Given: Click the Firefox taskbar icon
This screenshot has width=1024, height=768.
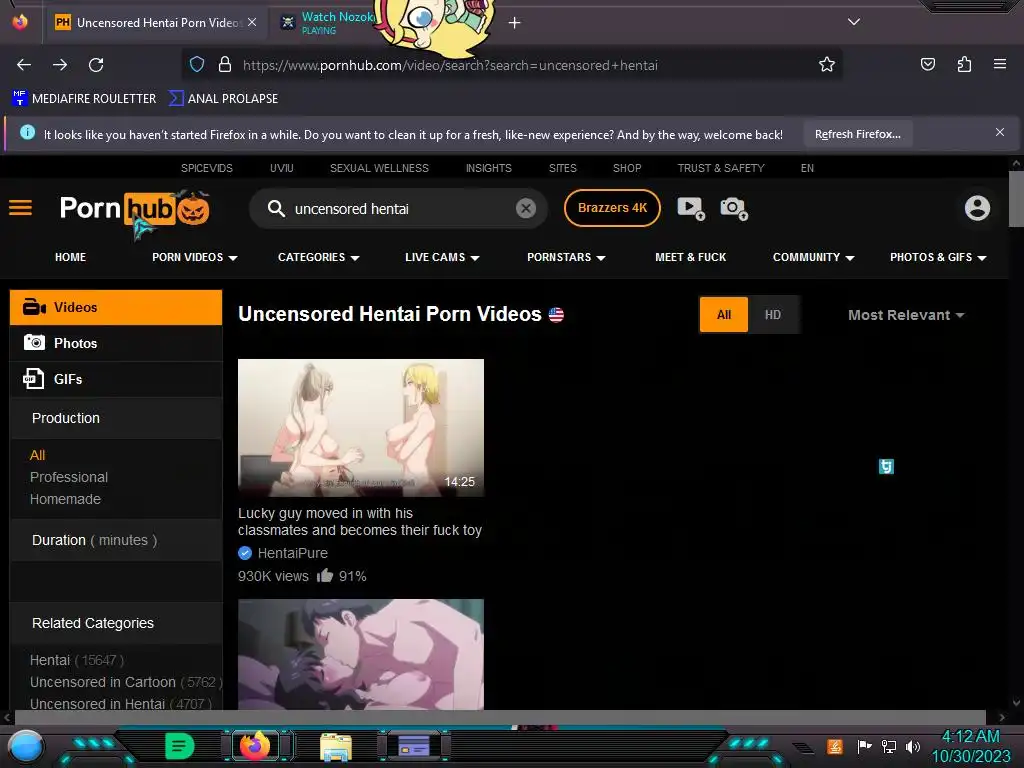Looking at the screenshot, I should (x=255, y=745).
